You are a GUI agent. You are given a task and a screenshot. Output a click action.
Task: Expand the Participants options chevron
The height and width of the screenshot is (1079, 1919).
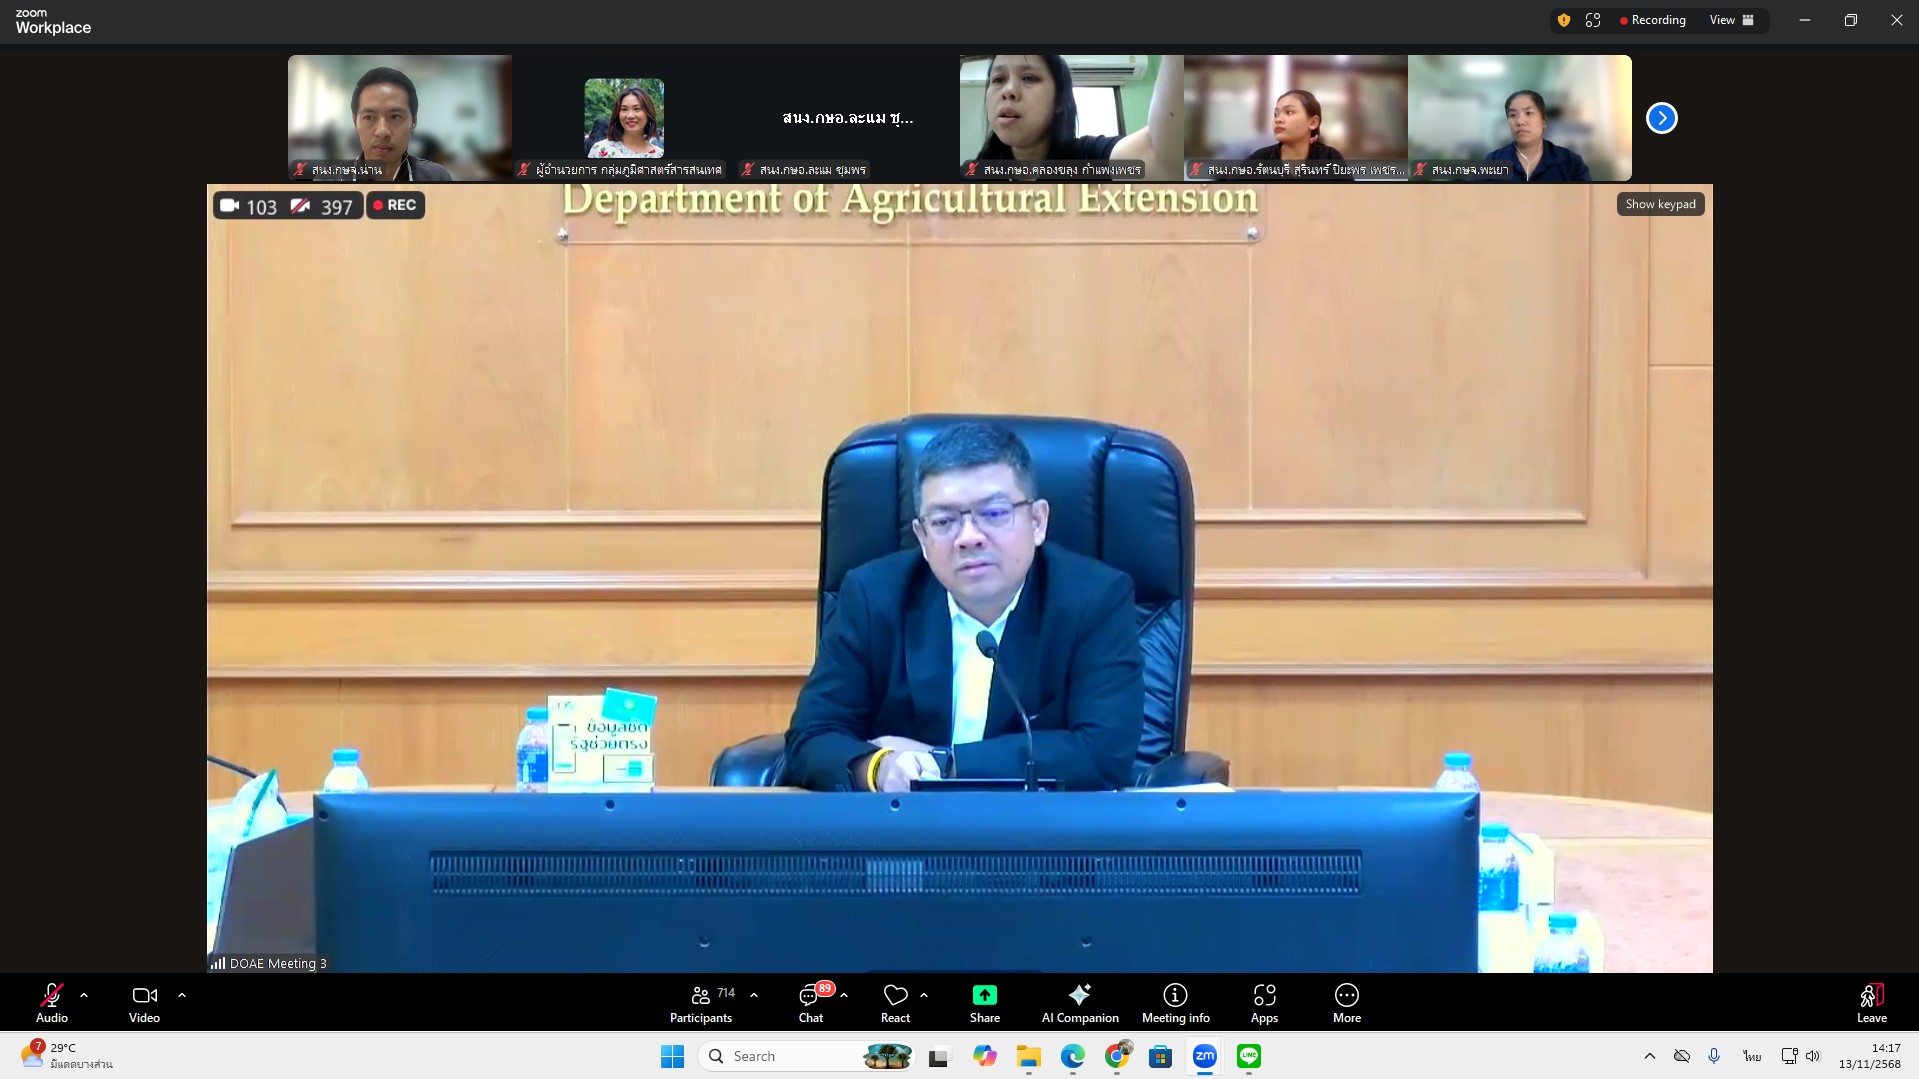point(754,995)
